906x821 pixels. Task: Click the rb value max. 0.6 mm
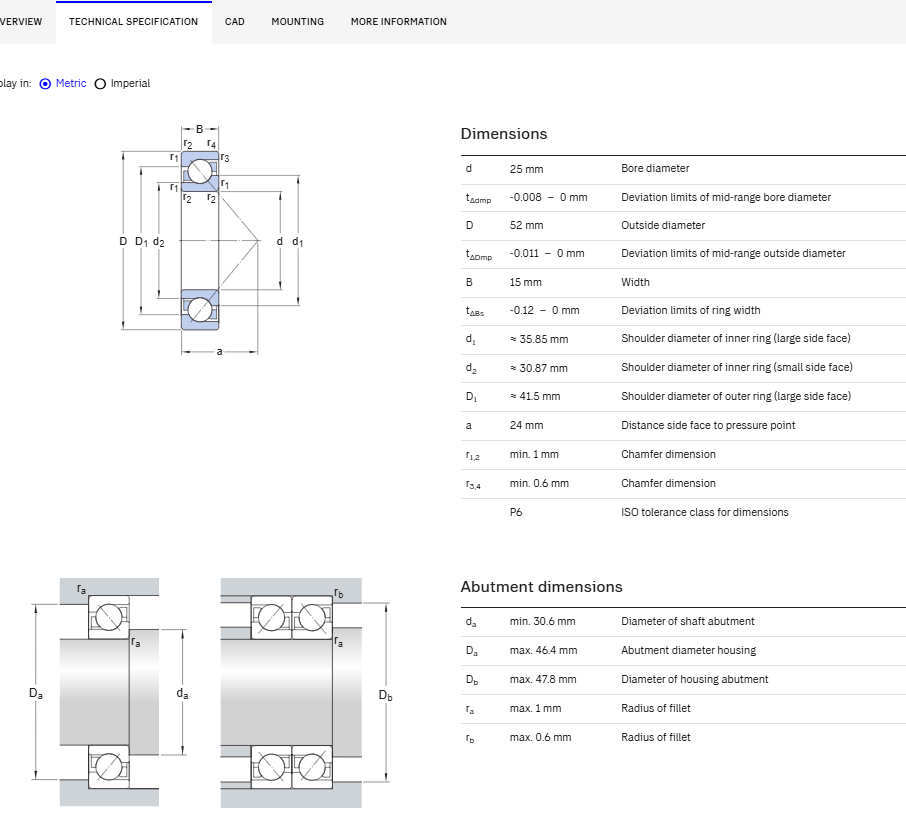540,737
